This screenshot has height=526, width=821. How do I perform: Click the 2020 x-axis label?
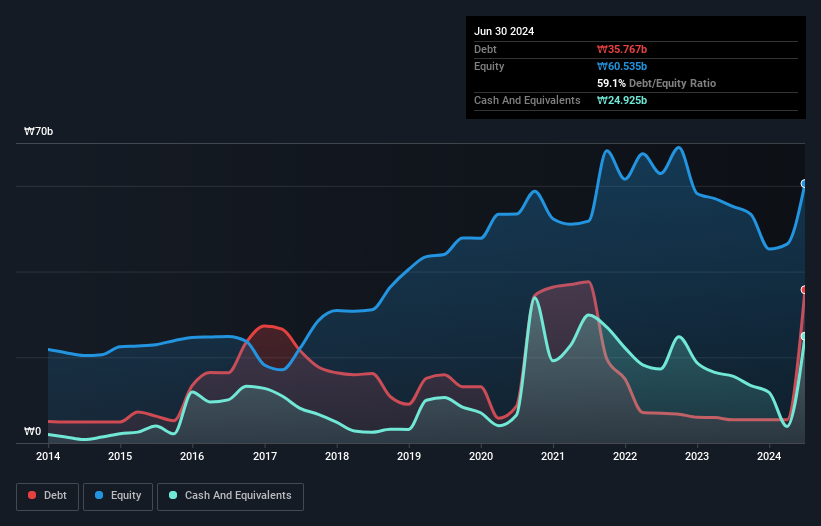(481, 456)
